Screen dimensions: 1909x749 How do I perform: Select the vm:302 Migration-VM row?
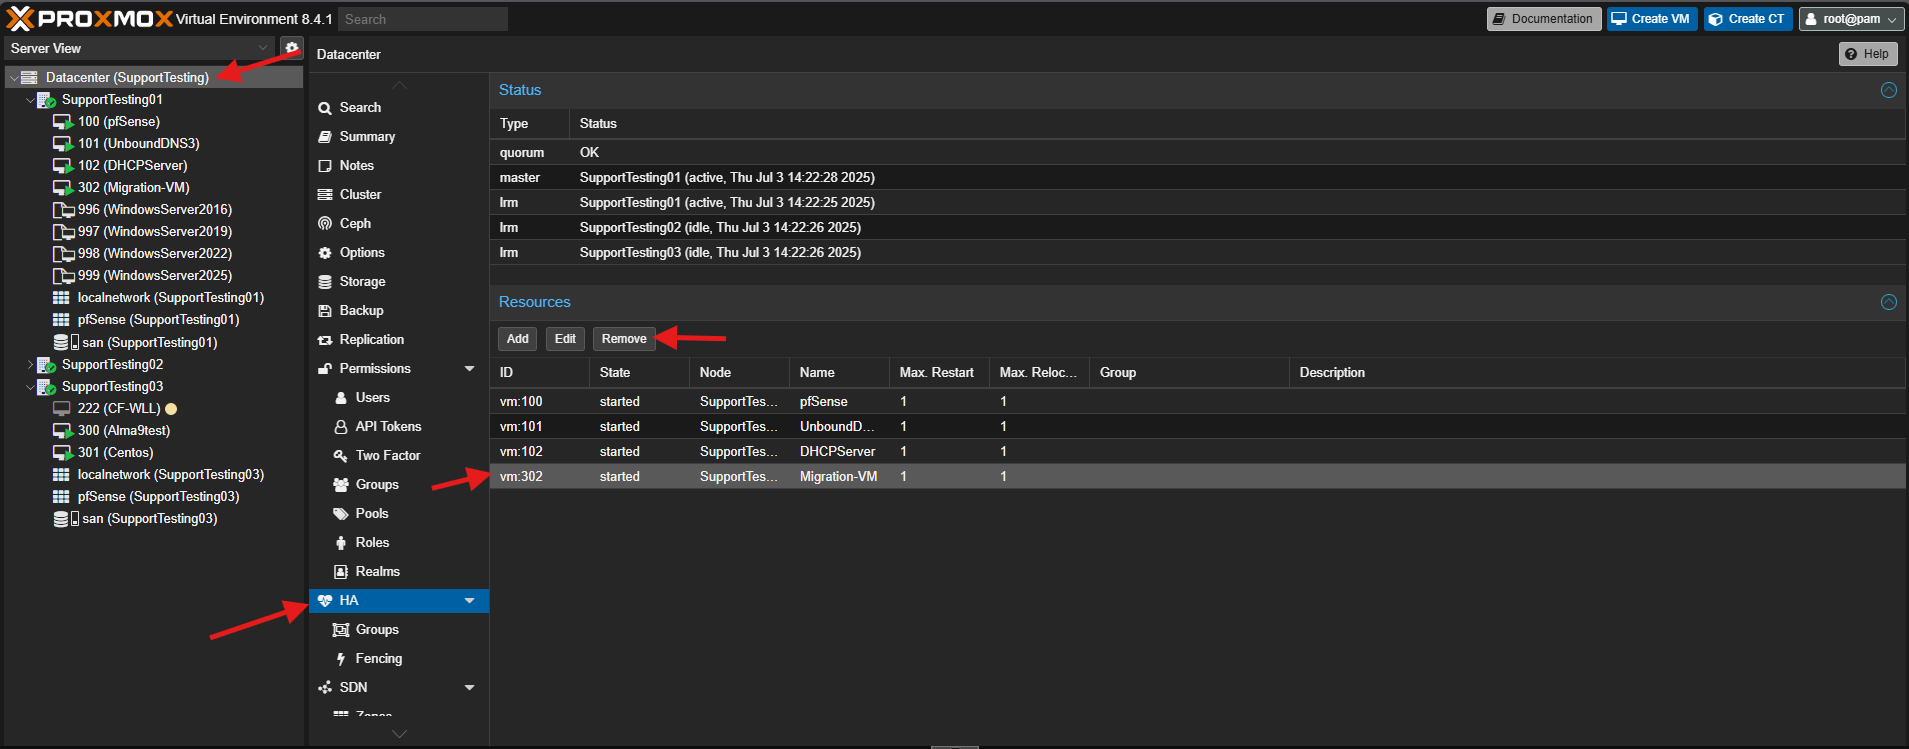coord(1198,477)
